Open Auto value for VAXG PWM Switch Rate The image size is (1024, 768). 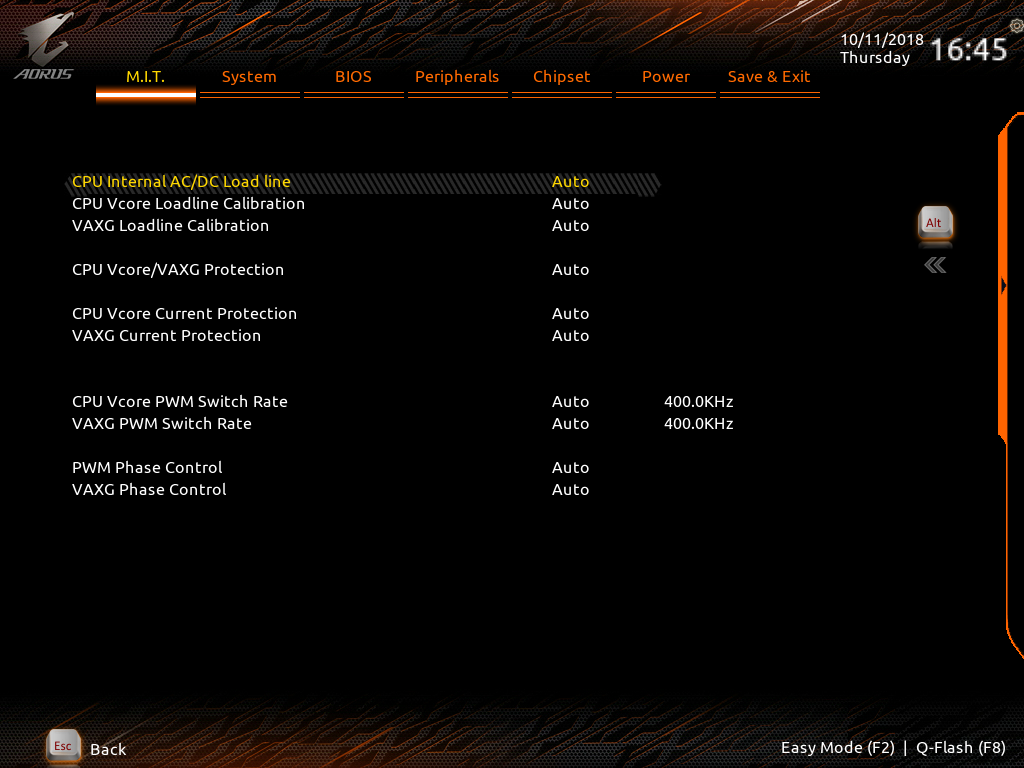[x=570, y=424]
